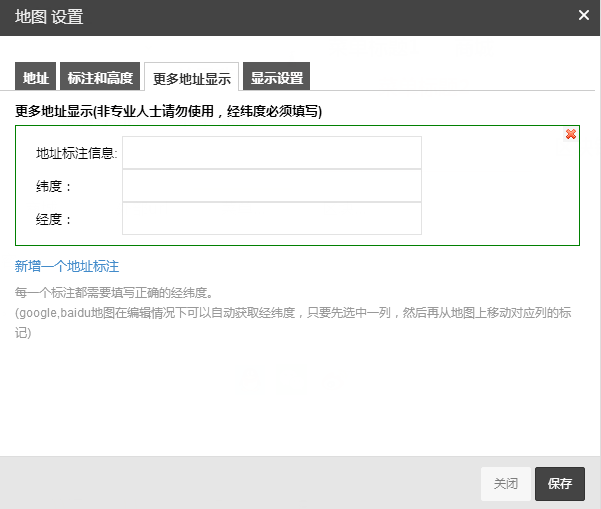Image resolution: width=601 pixels, height=509 pixels.
Task: Click the 关闭 button
Action: [x=506, y=484]
